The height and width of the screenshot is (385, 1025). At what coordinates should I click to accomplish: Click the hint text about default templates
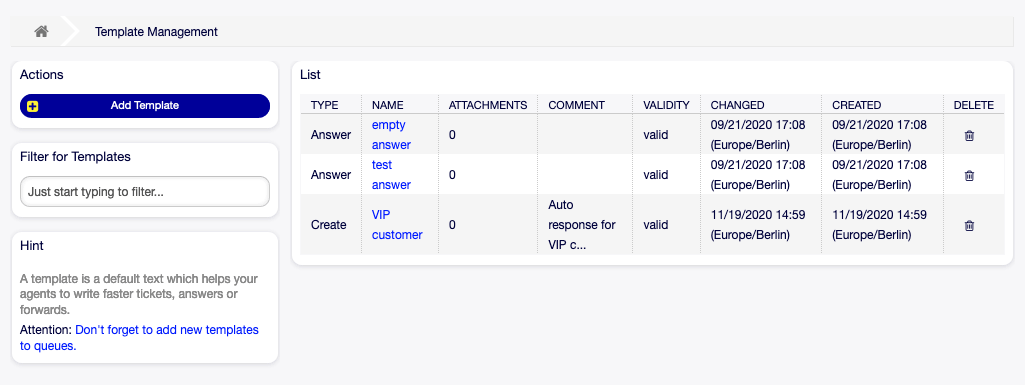(x=139, y=294)
